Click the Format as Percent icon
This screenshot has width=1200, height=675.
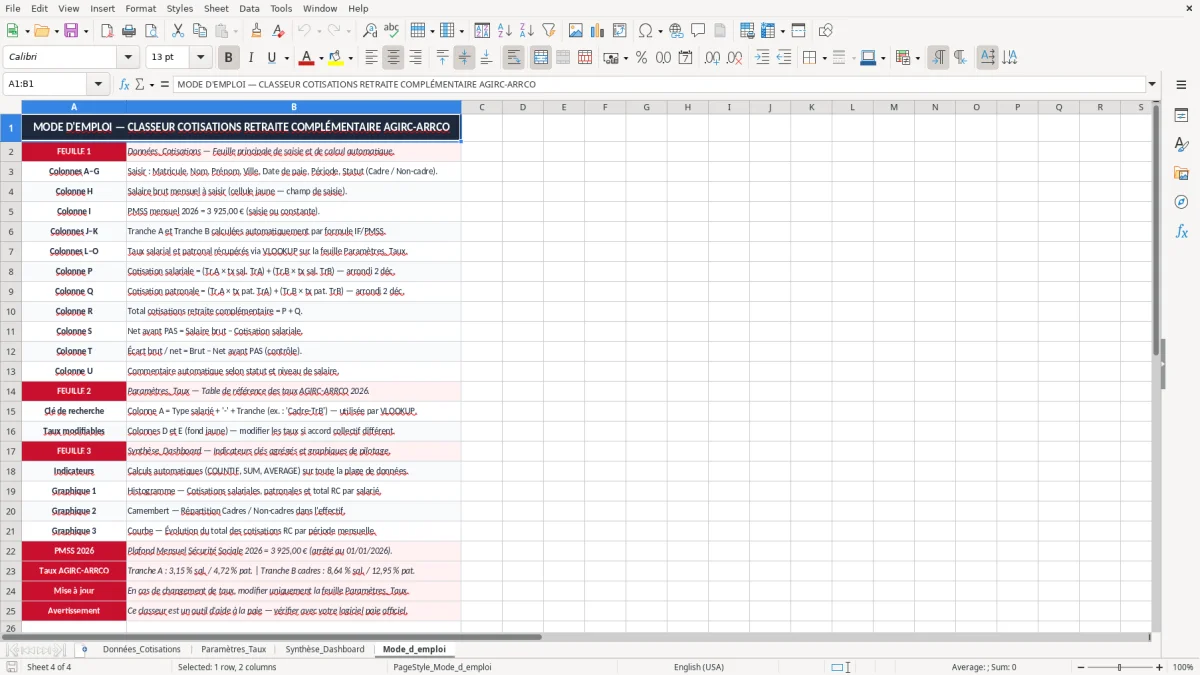point(641,58)
